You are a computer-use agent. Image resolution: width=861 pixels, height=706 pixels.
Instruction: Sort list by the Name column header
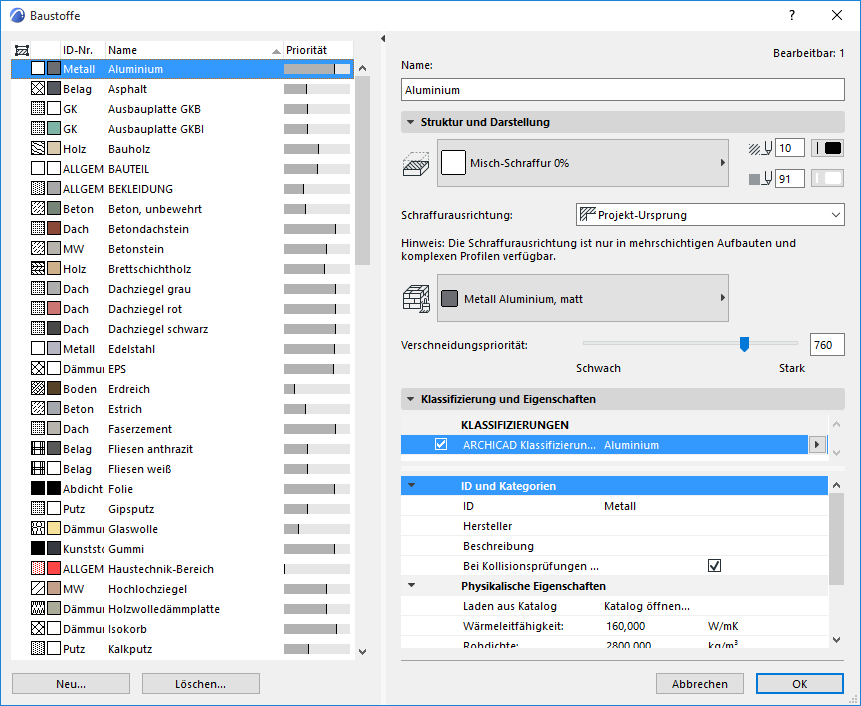(194, 51)
